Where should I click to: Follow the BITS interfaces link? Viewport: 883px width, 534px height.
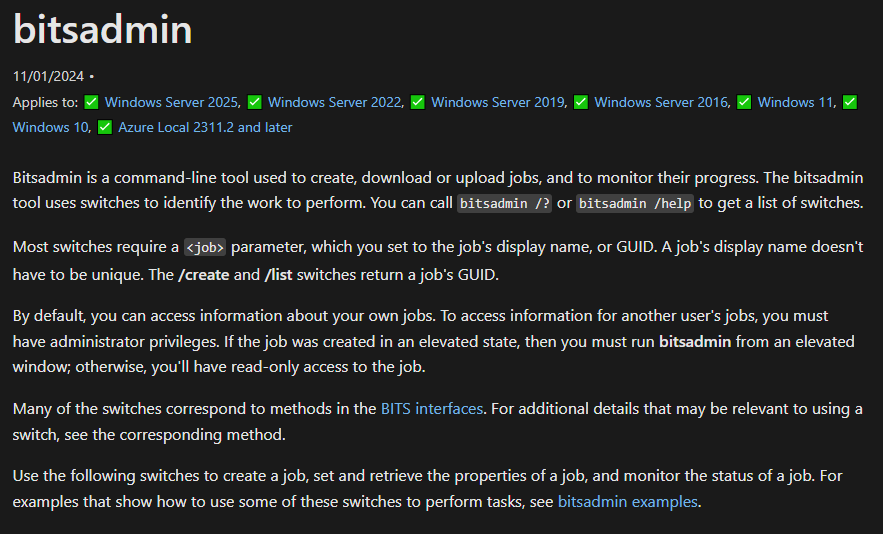point(432,408)
